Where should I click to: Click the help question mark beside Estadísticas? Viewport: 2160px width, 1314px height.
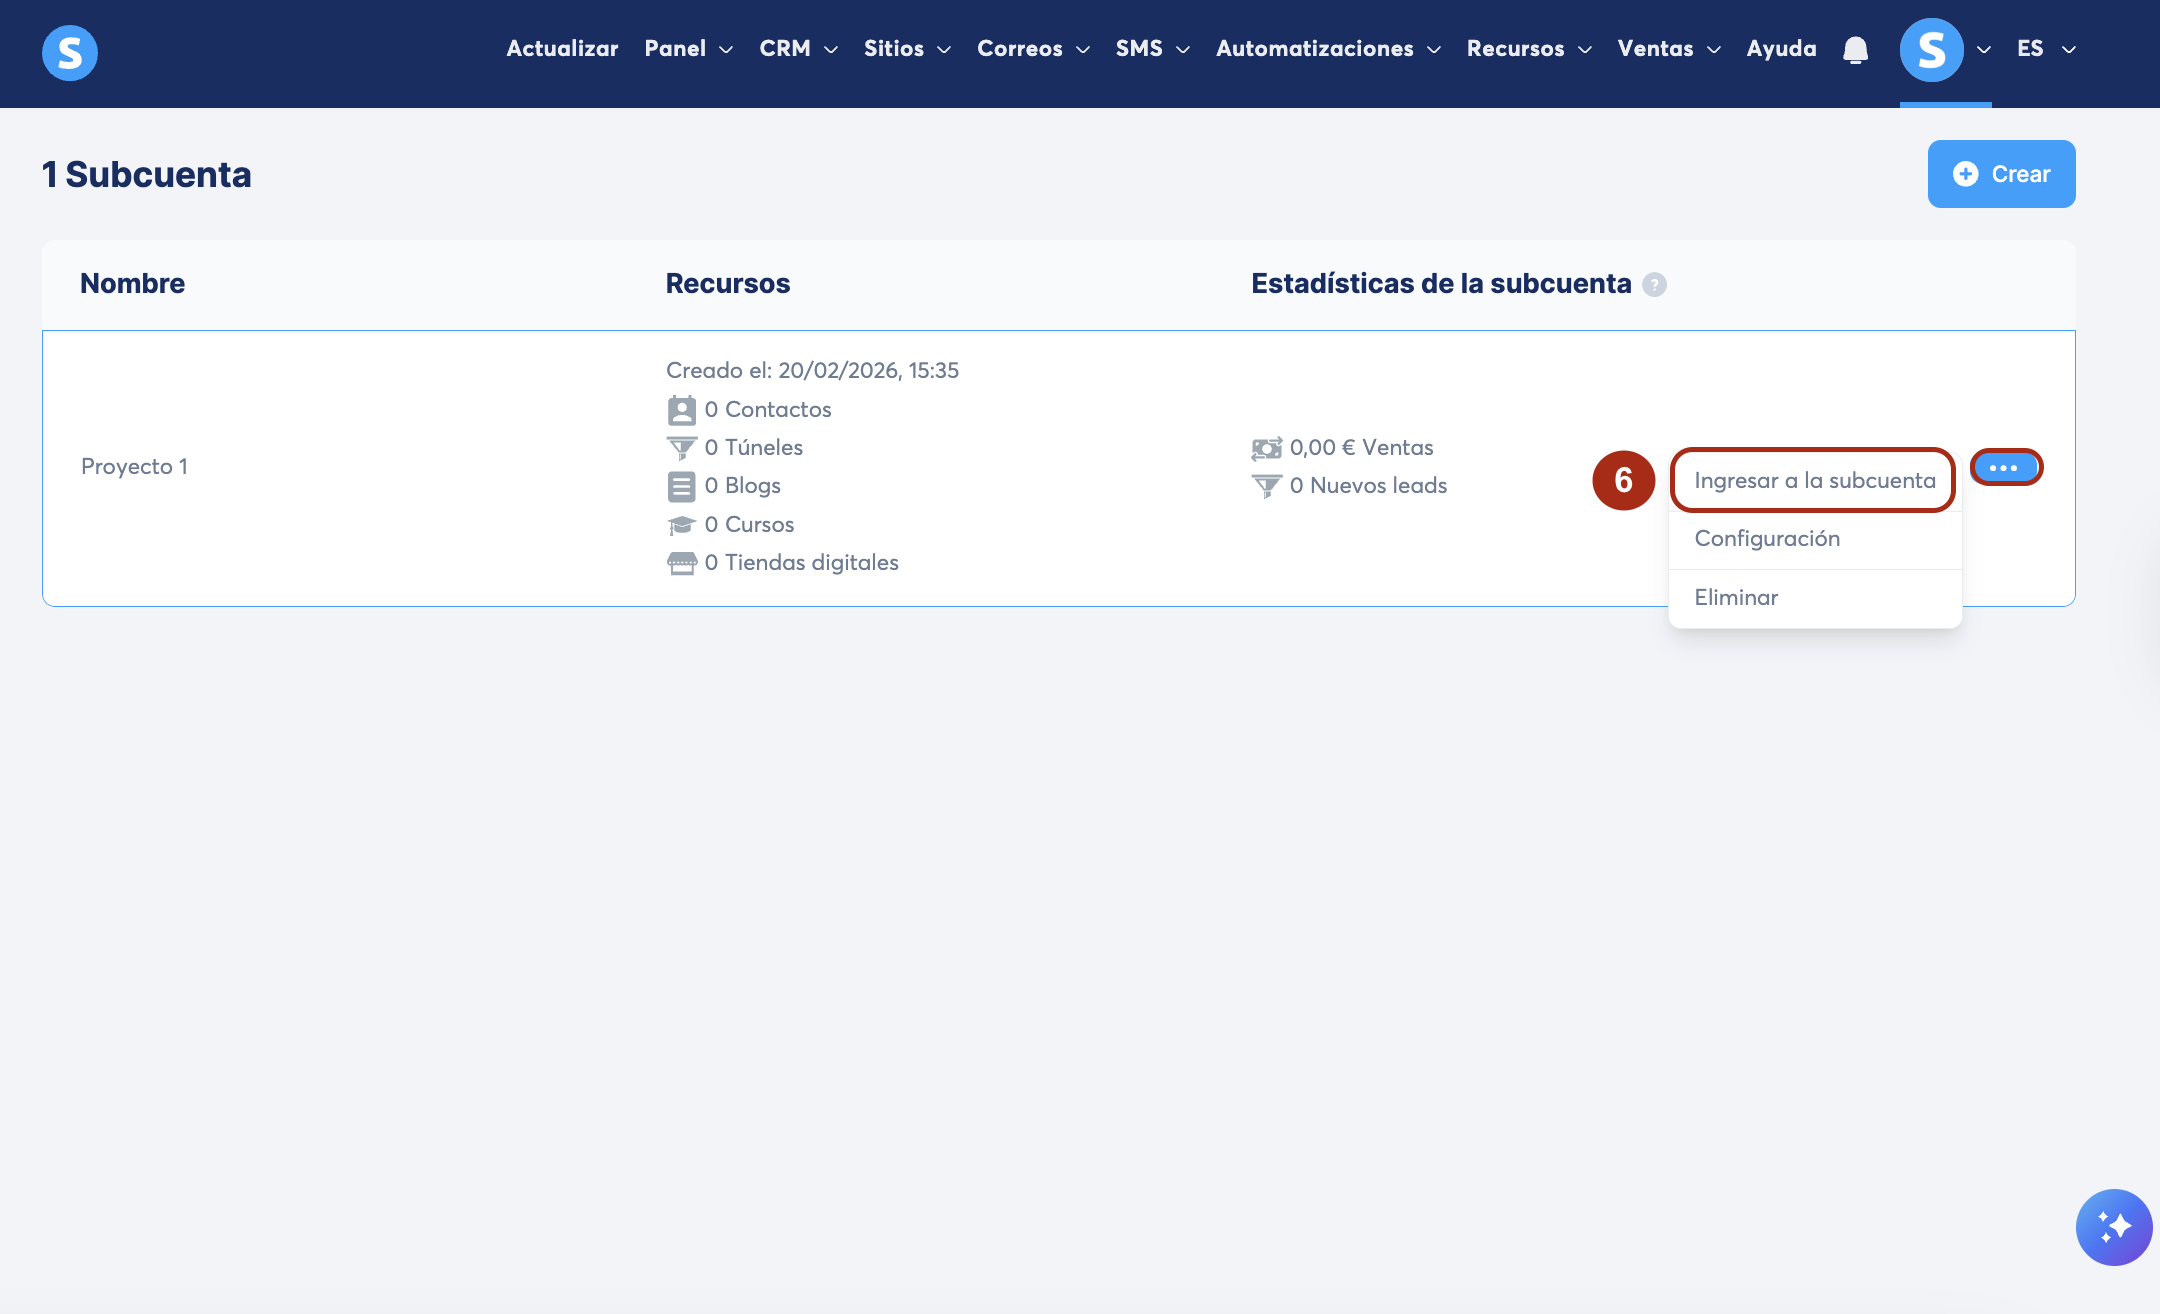(1655, 285)
